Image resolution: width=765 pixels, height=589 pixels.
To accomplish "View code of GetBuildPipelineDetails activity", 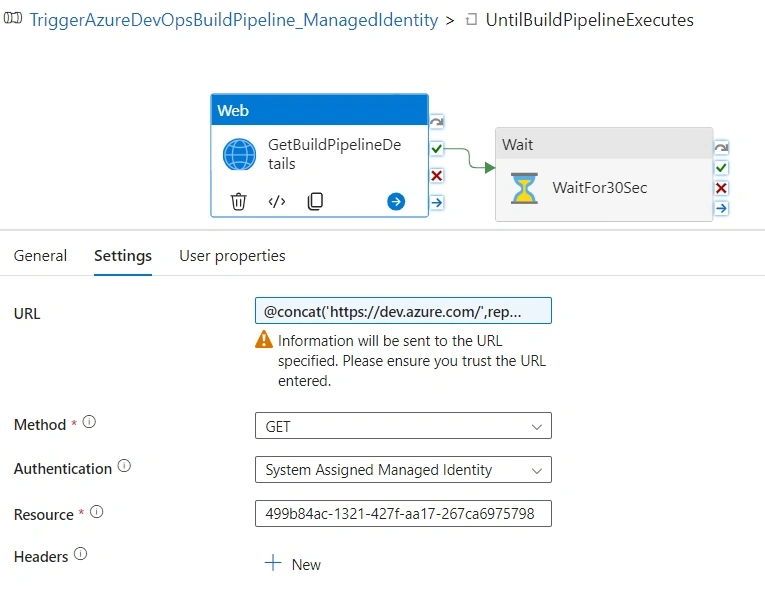I will [277, 201].
